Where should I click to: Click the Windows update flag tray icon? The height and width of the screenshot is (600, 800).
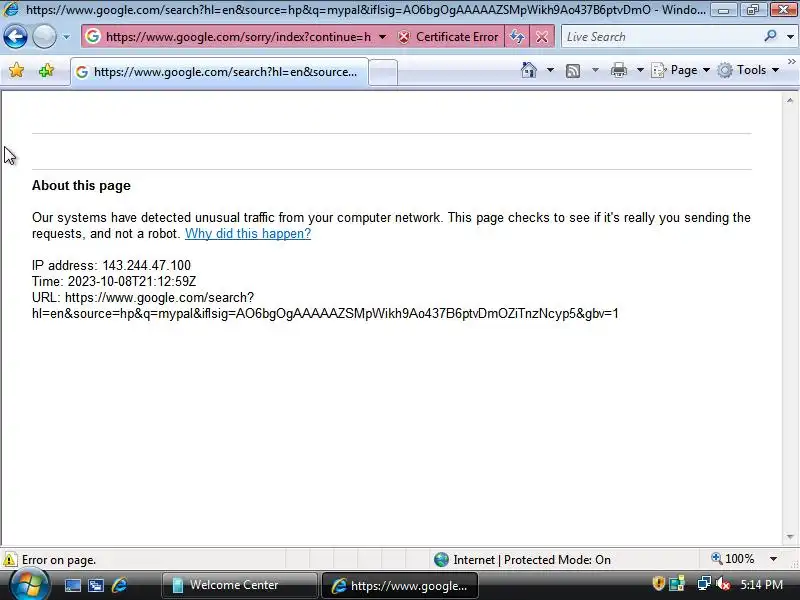677,583
